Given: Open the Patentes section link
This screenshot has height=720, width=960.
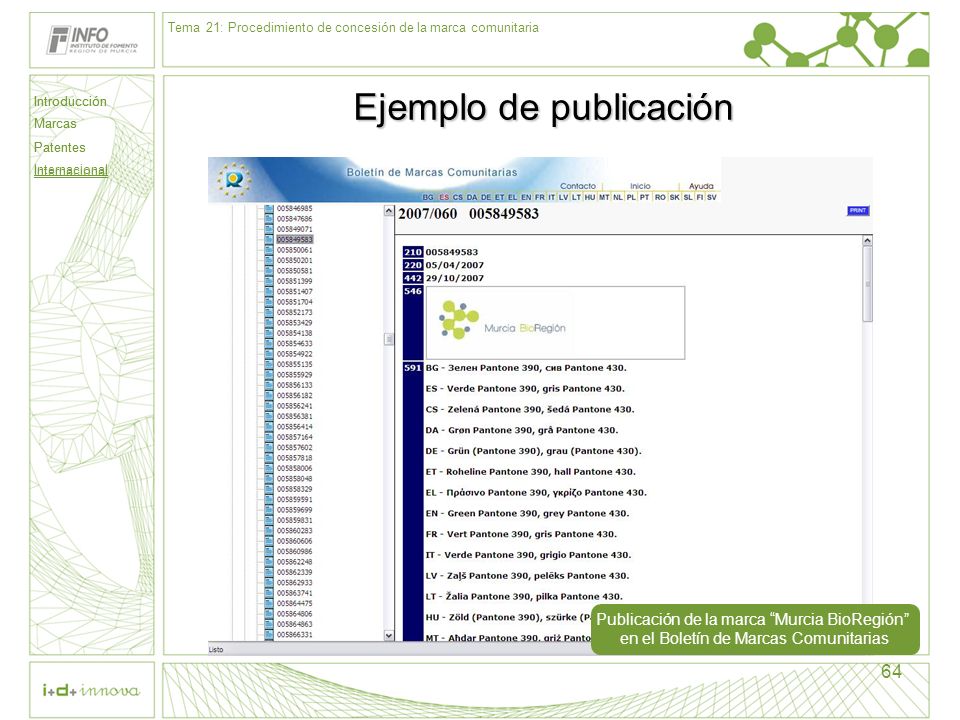Looking at the screenshot, I should (59, 148).
